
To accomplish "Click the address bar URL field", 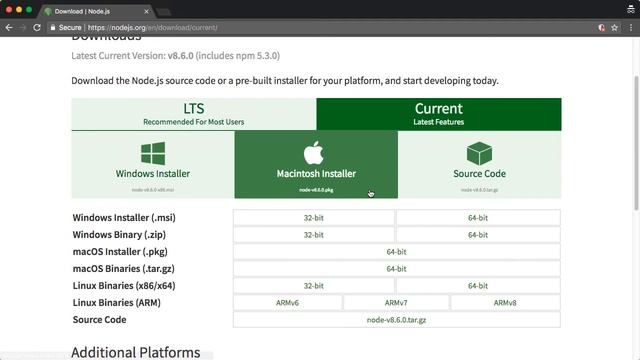I will click(322, 28).
